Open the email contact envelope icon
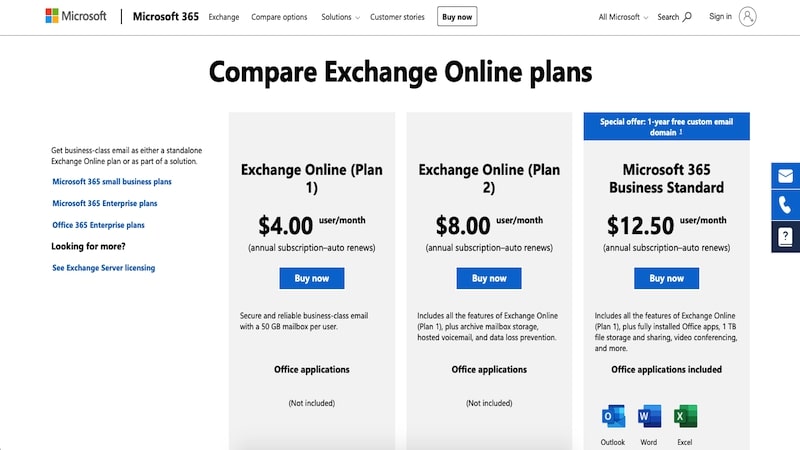Image resolution: width=800 pixels, height=450 pixels. [785, 176]
